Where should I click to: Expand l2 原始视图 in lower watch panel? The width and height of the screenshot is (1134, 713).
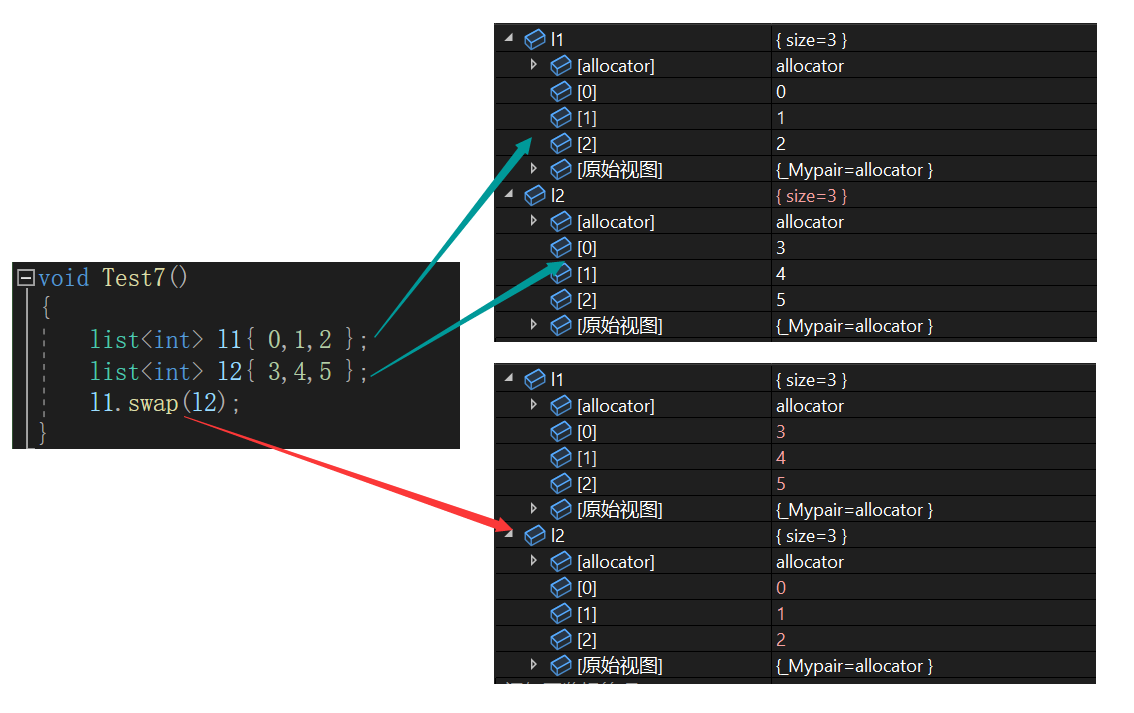534,665
